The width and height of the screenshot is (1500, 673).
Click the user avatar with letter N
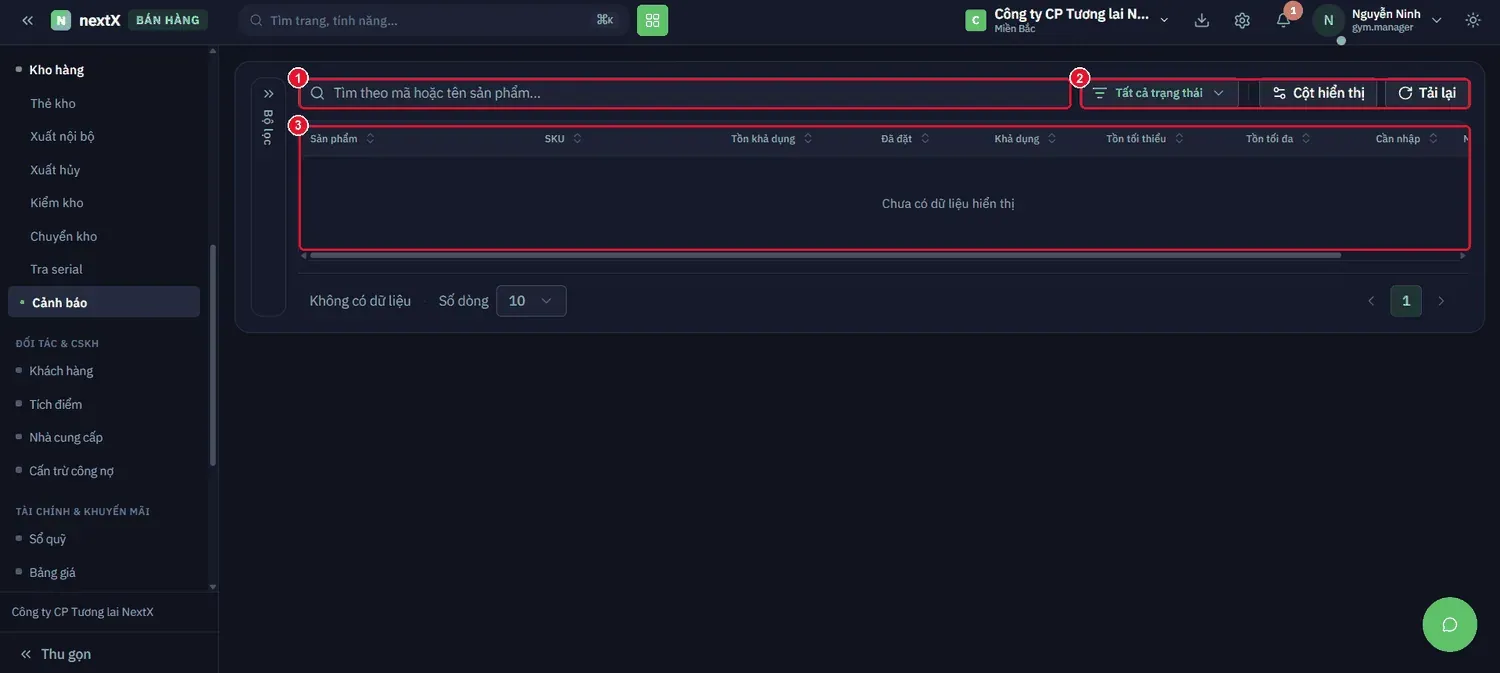point(1328,20)
